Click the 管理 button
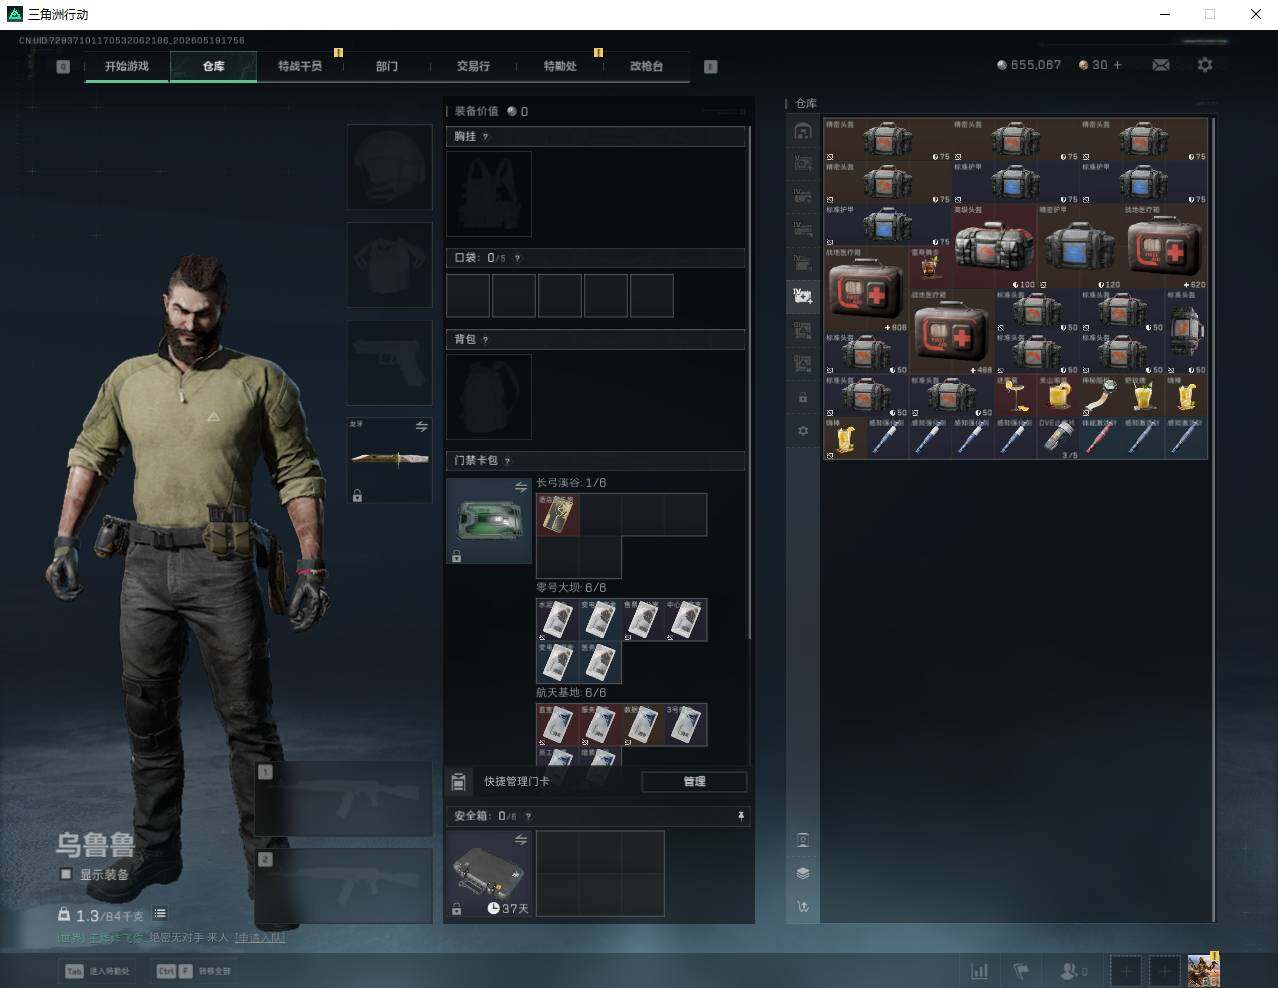This screenshot has width=1278, height=988. point(694,781)
